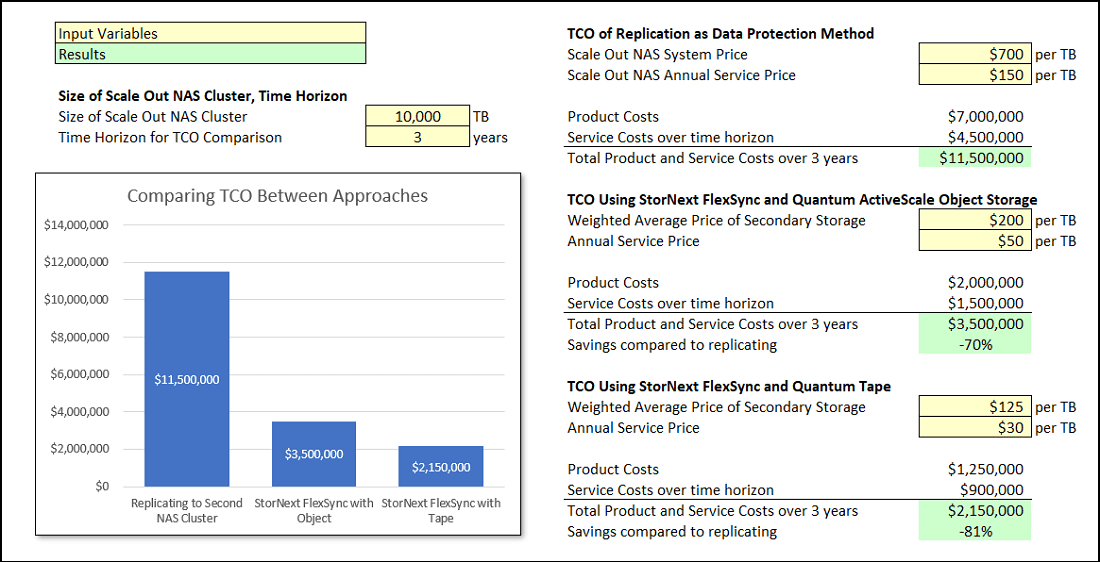Click the yellow Input Variables legend cell

point(211,33)
